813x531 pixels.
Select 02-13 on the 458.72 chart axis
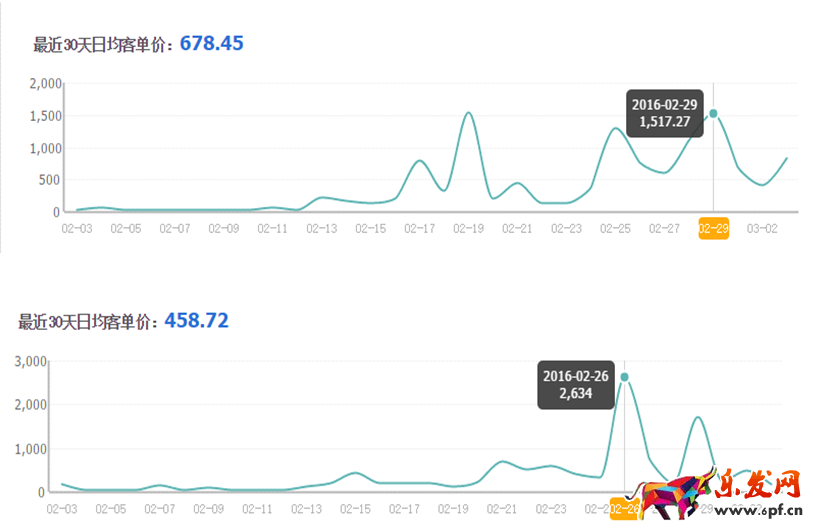click(x=306, y=508)
